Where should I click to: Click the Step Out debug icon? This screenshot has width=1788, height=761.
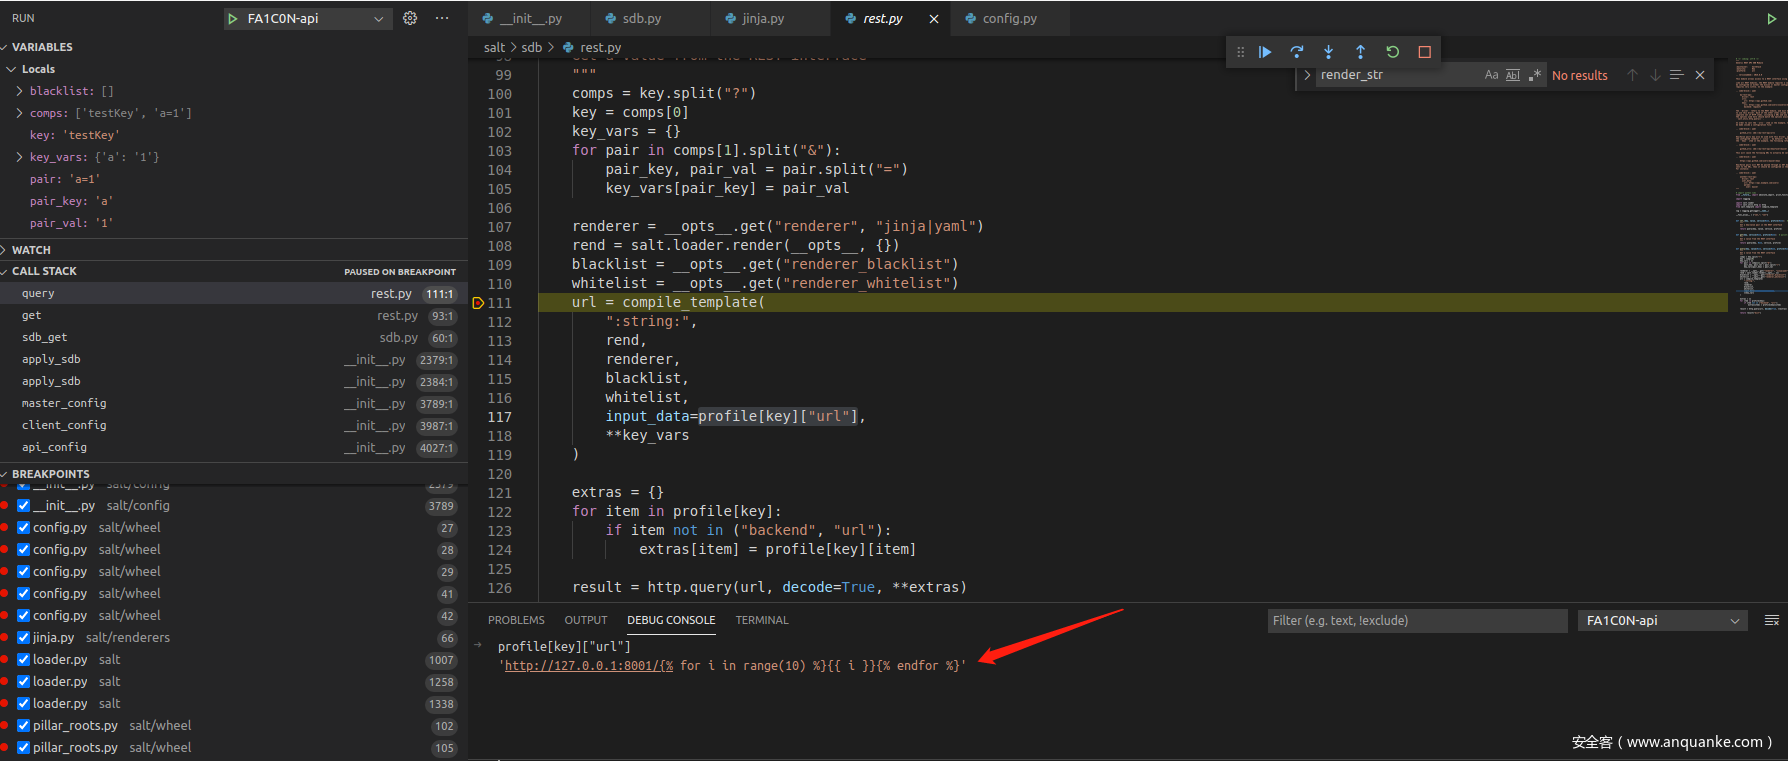pos(1360,52)
